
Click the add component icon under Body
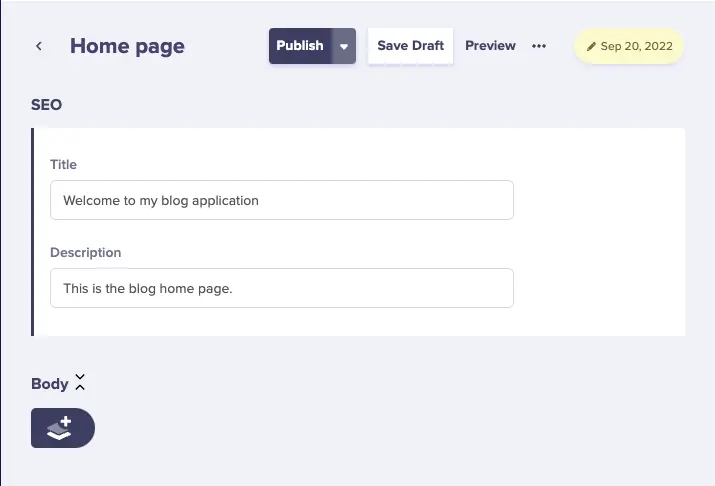[x=62, y=428]
